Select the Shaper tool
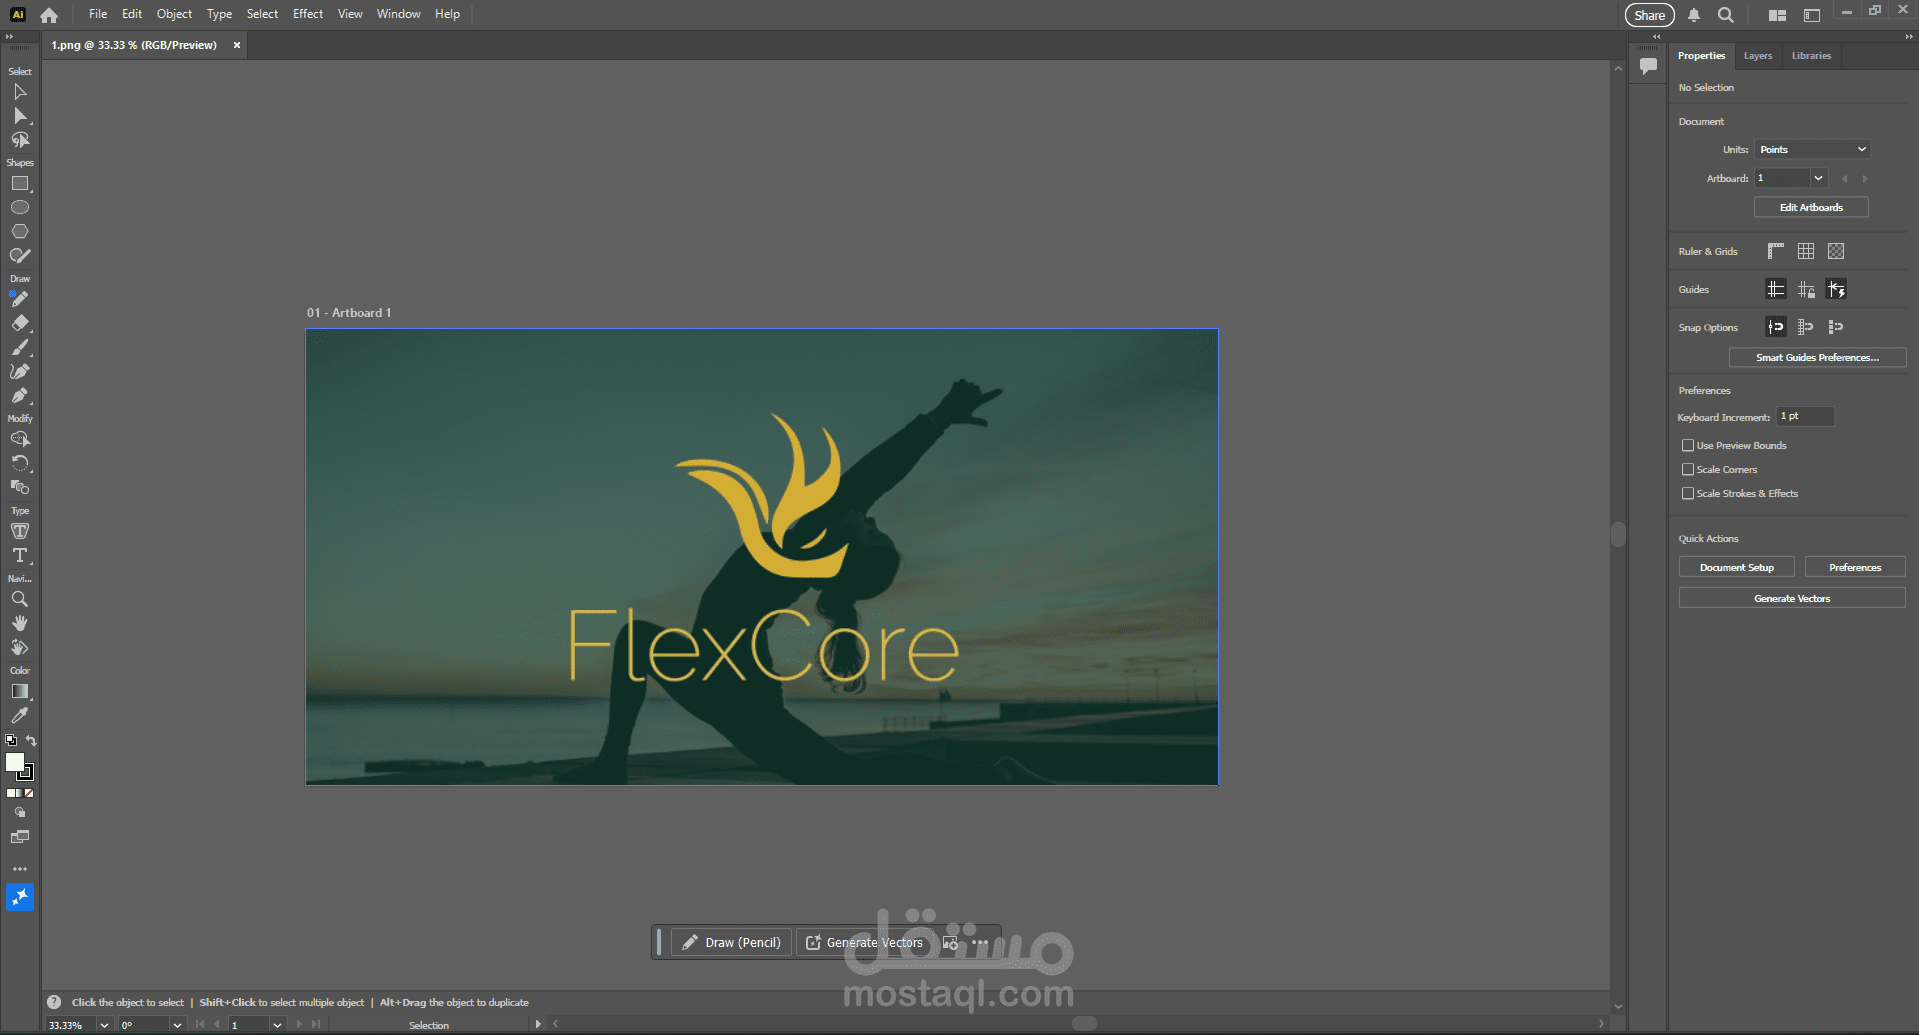 (x=20, y=255)
